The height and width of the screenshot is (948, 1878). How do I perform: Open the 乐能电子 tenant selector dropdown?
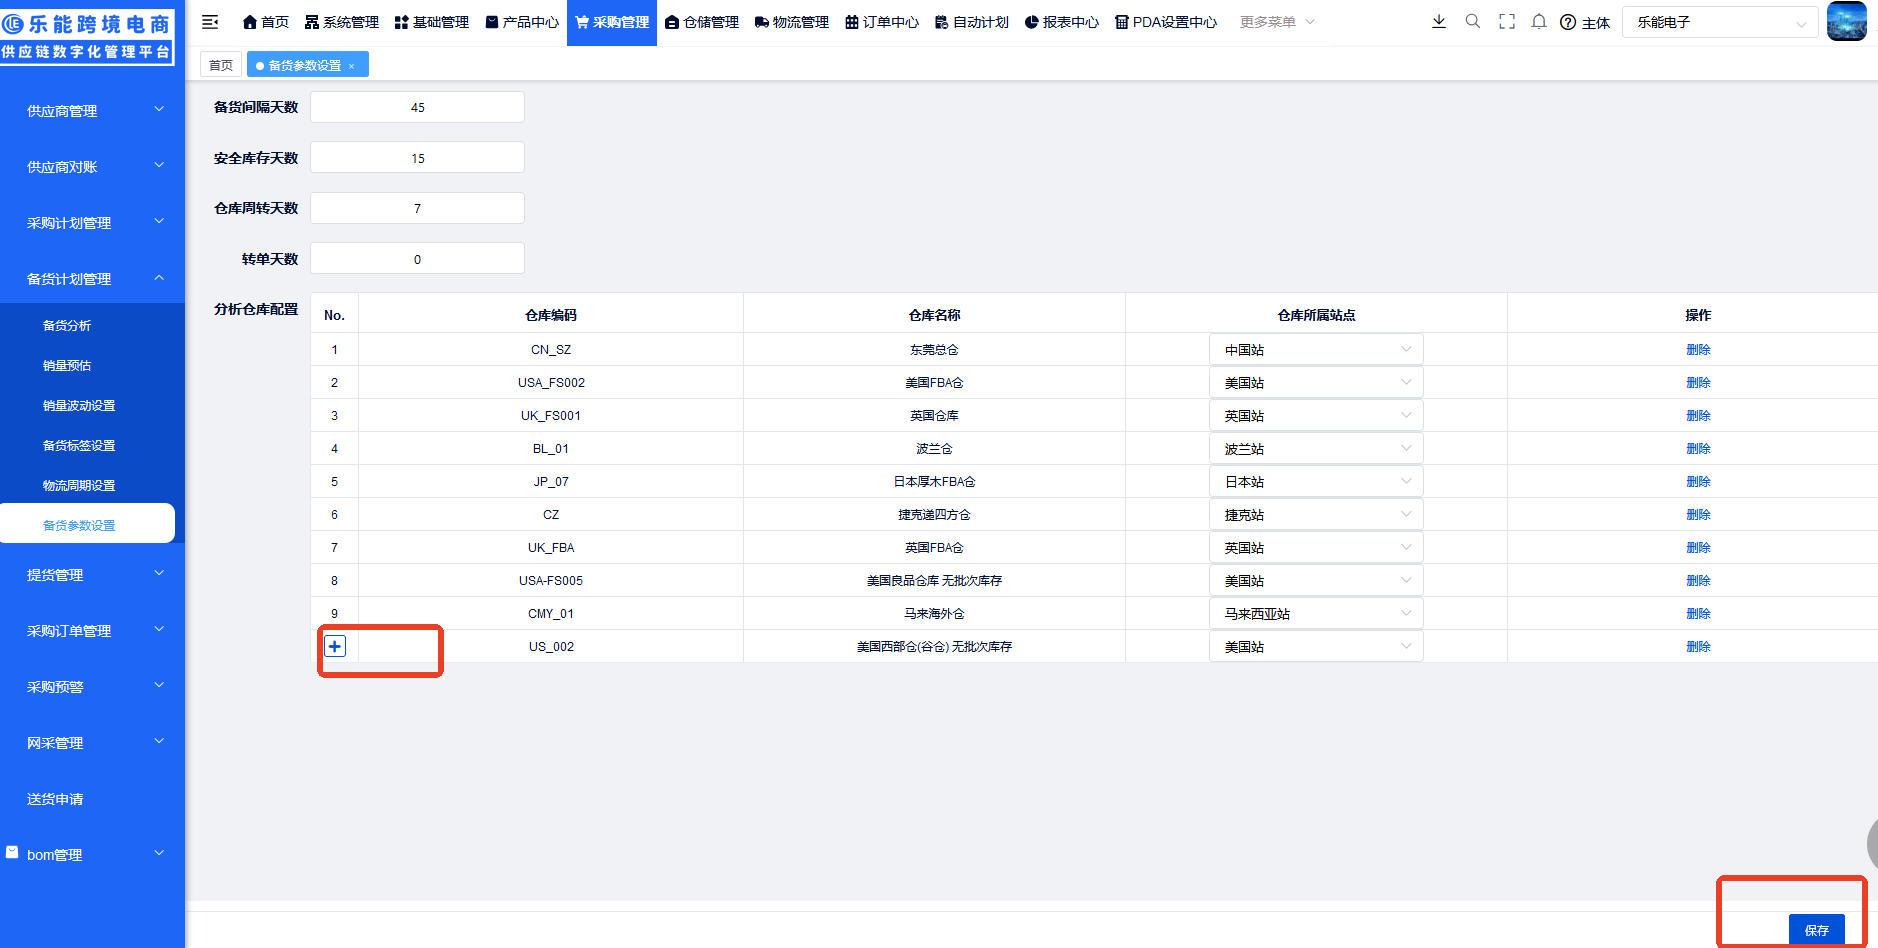[x=1720, y=21]
